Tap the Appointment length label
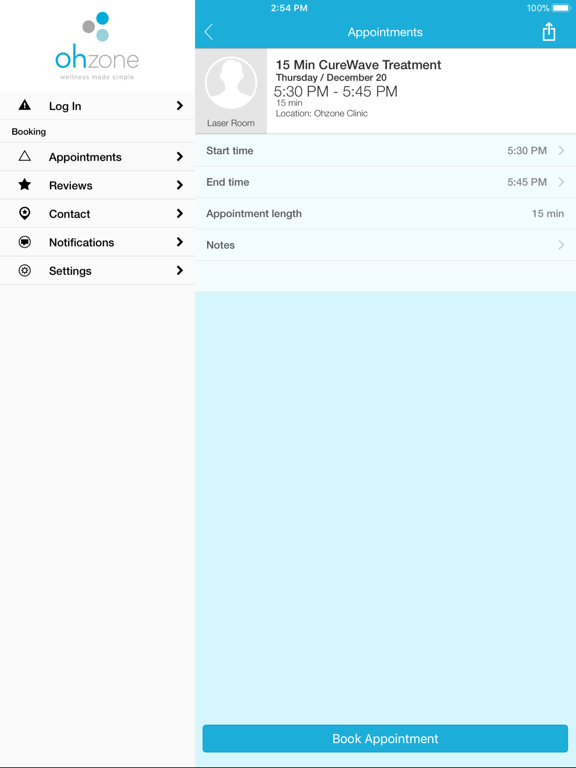This screenshot has height=768, width=576. [254, 214]
